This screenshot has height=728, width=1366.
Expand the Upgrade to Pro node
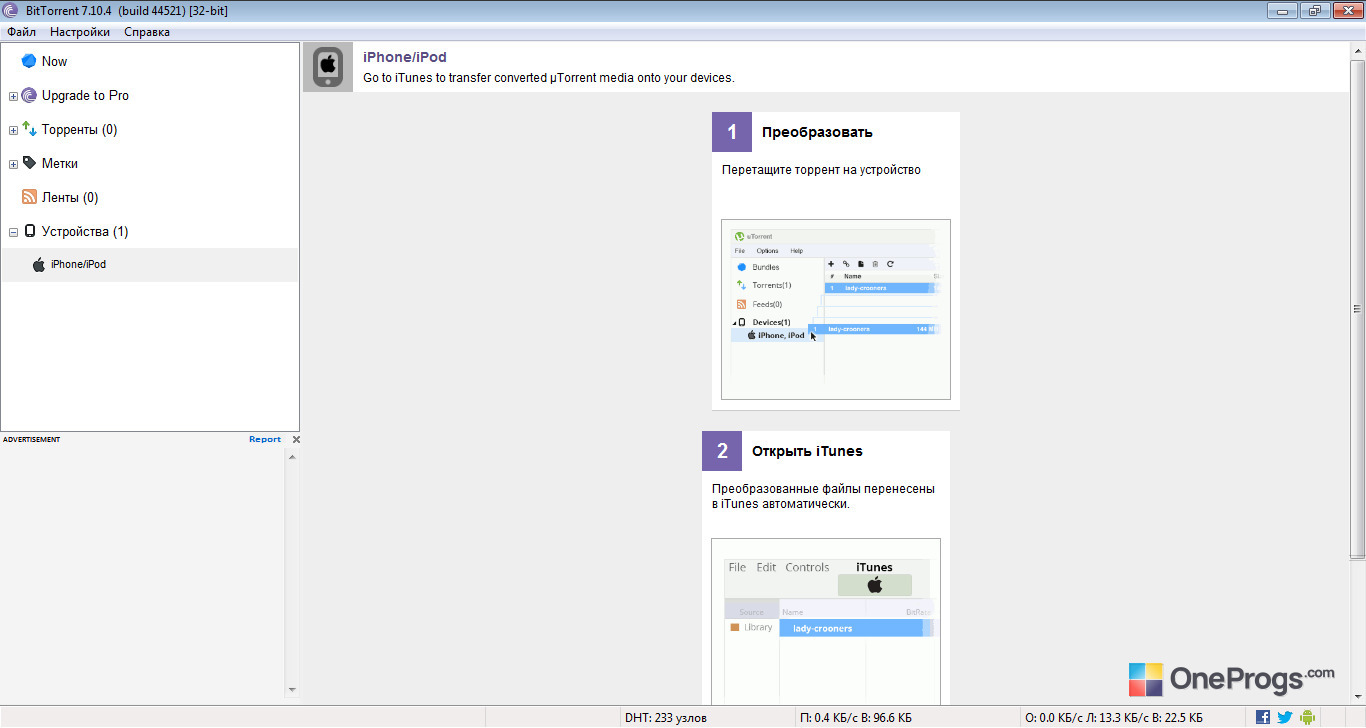coord(13,97)
